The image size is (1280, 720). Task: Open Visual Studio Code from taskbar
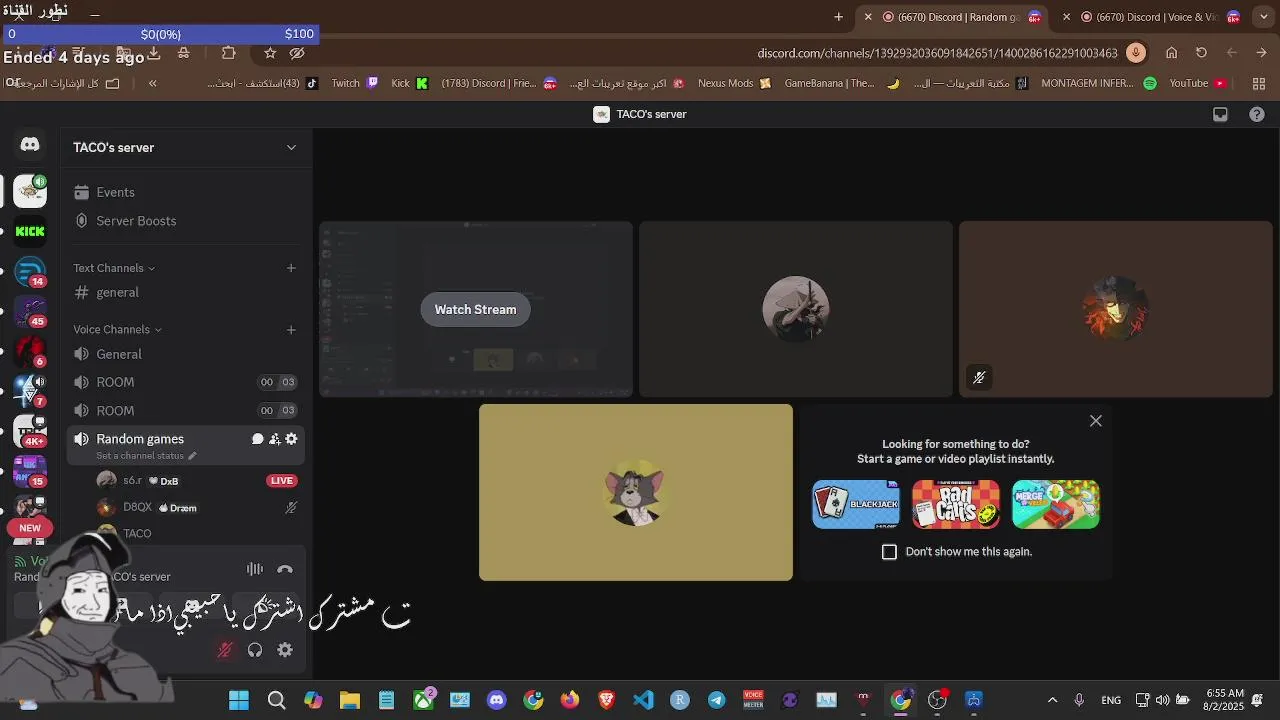click(643, 700)
